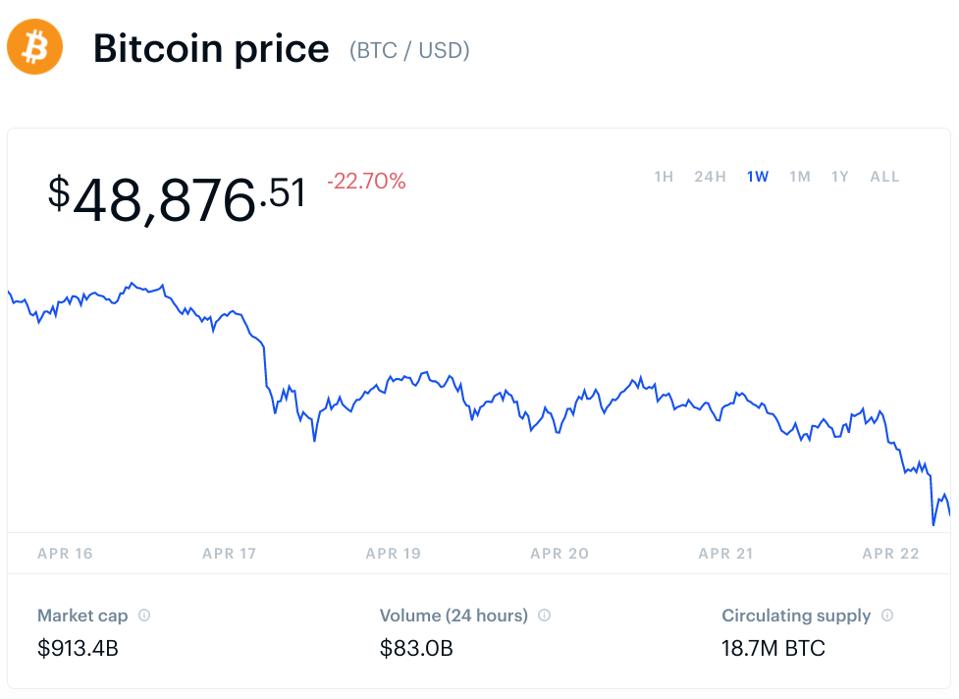Click the APR 22 date marker

click(x=890, y=553)
